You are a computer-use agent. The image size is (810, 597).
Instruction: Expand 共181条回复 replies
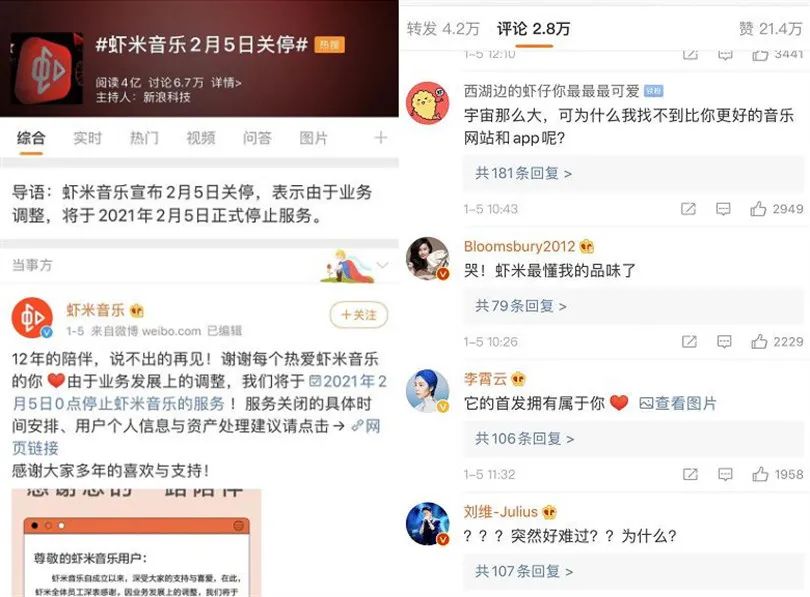(x=523, y=173)
